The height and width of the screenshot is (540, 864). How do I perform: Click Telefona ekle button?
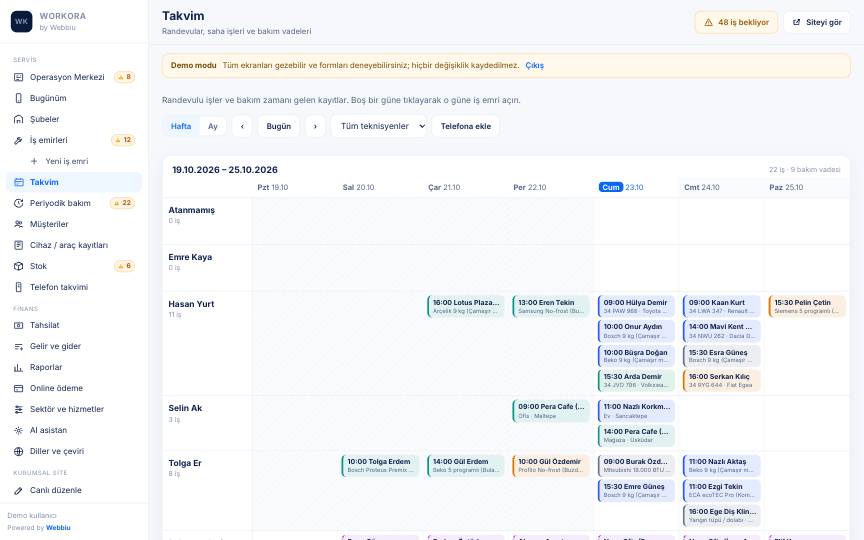coord(466,126)
